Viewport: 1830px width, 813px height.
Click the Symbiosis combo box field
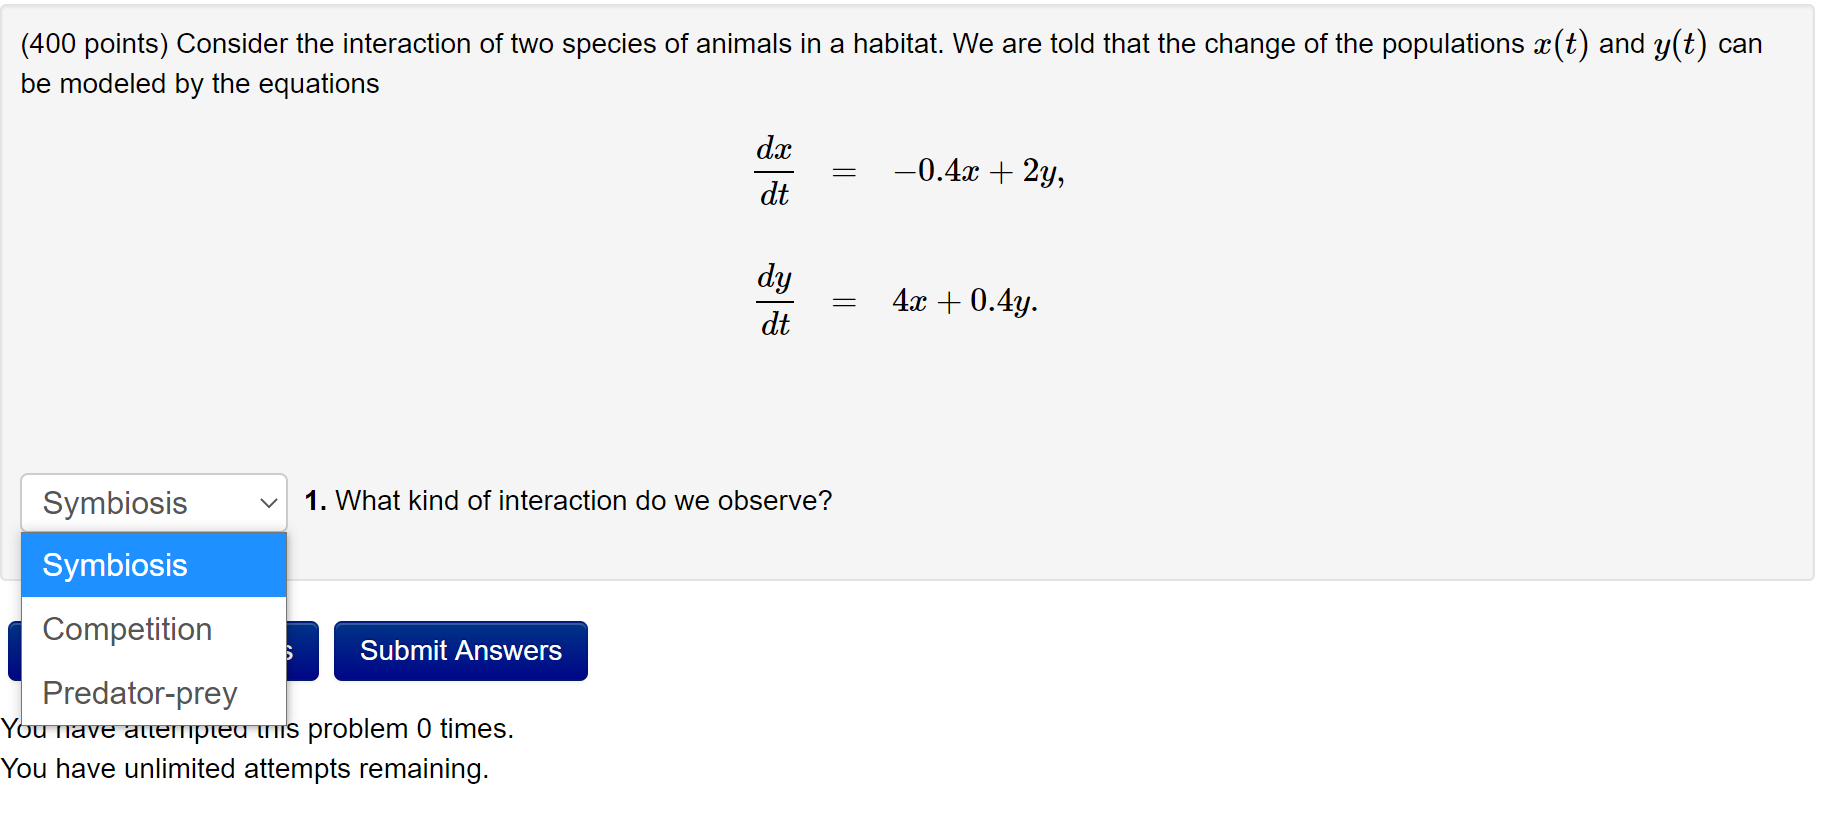[x=140, y=503]
